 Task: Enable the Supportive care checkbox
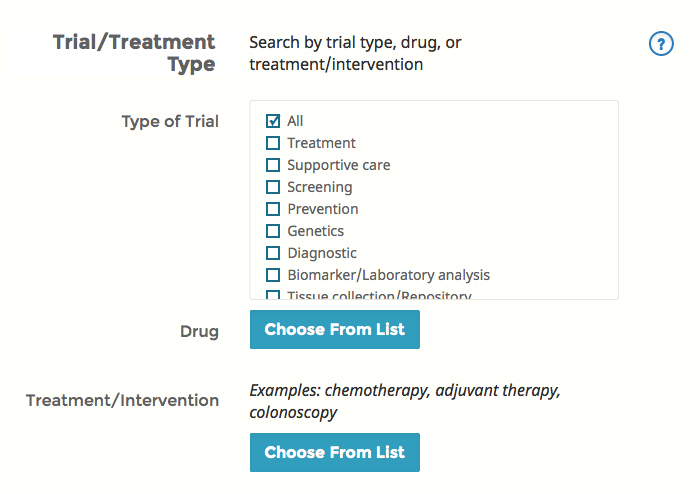pyautogui.click(x=273, y=165)
